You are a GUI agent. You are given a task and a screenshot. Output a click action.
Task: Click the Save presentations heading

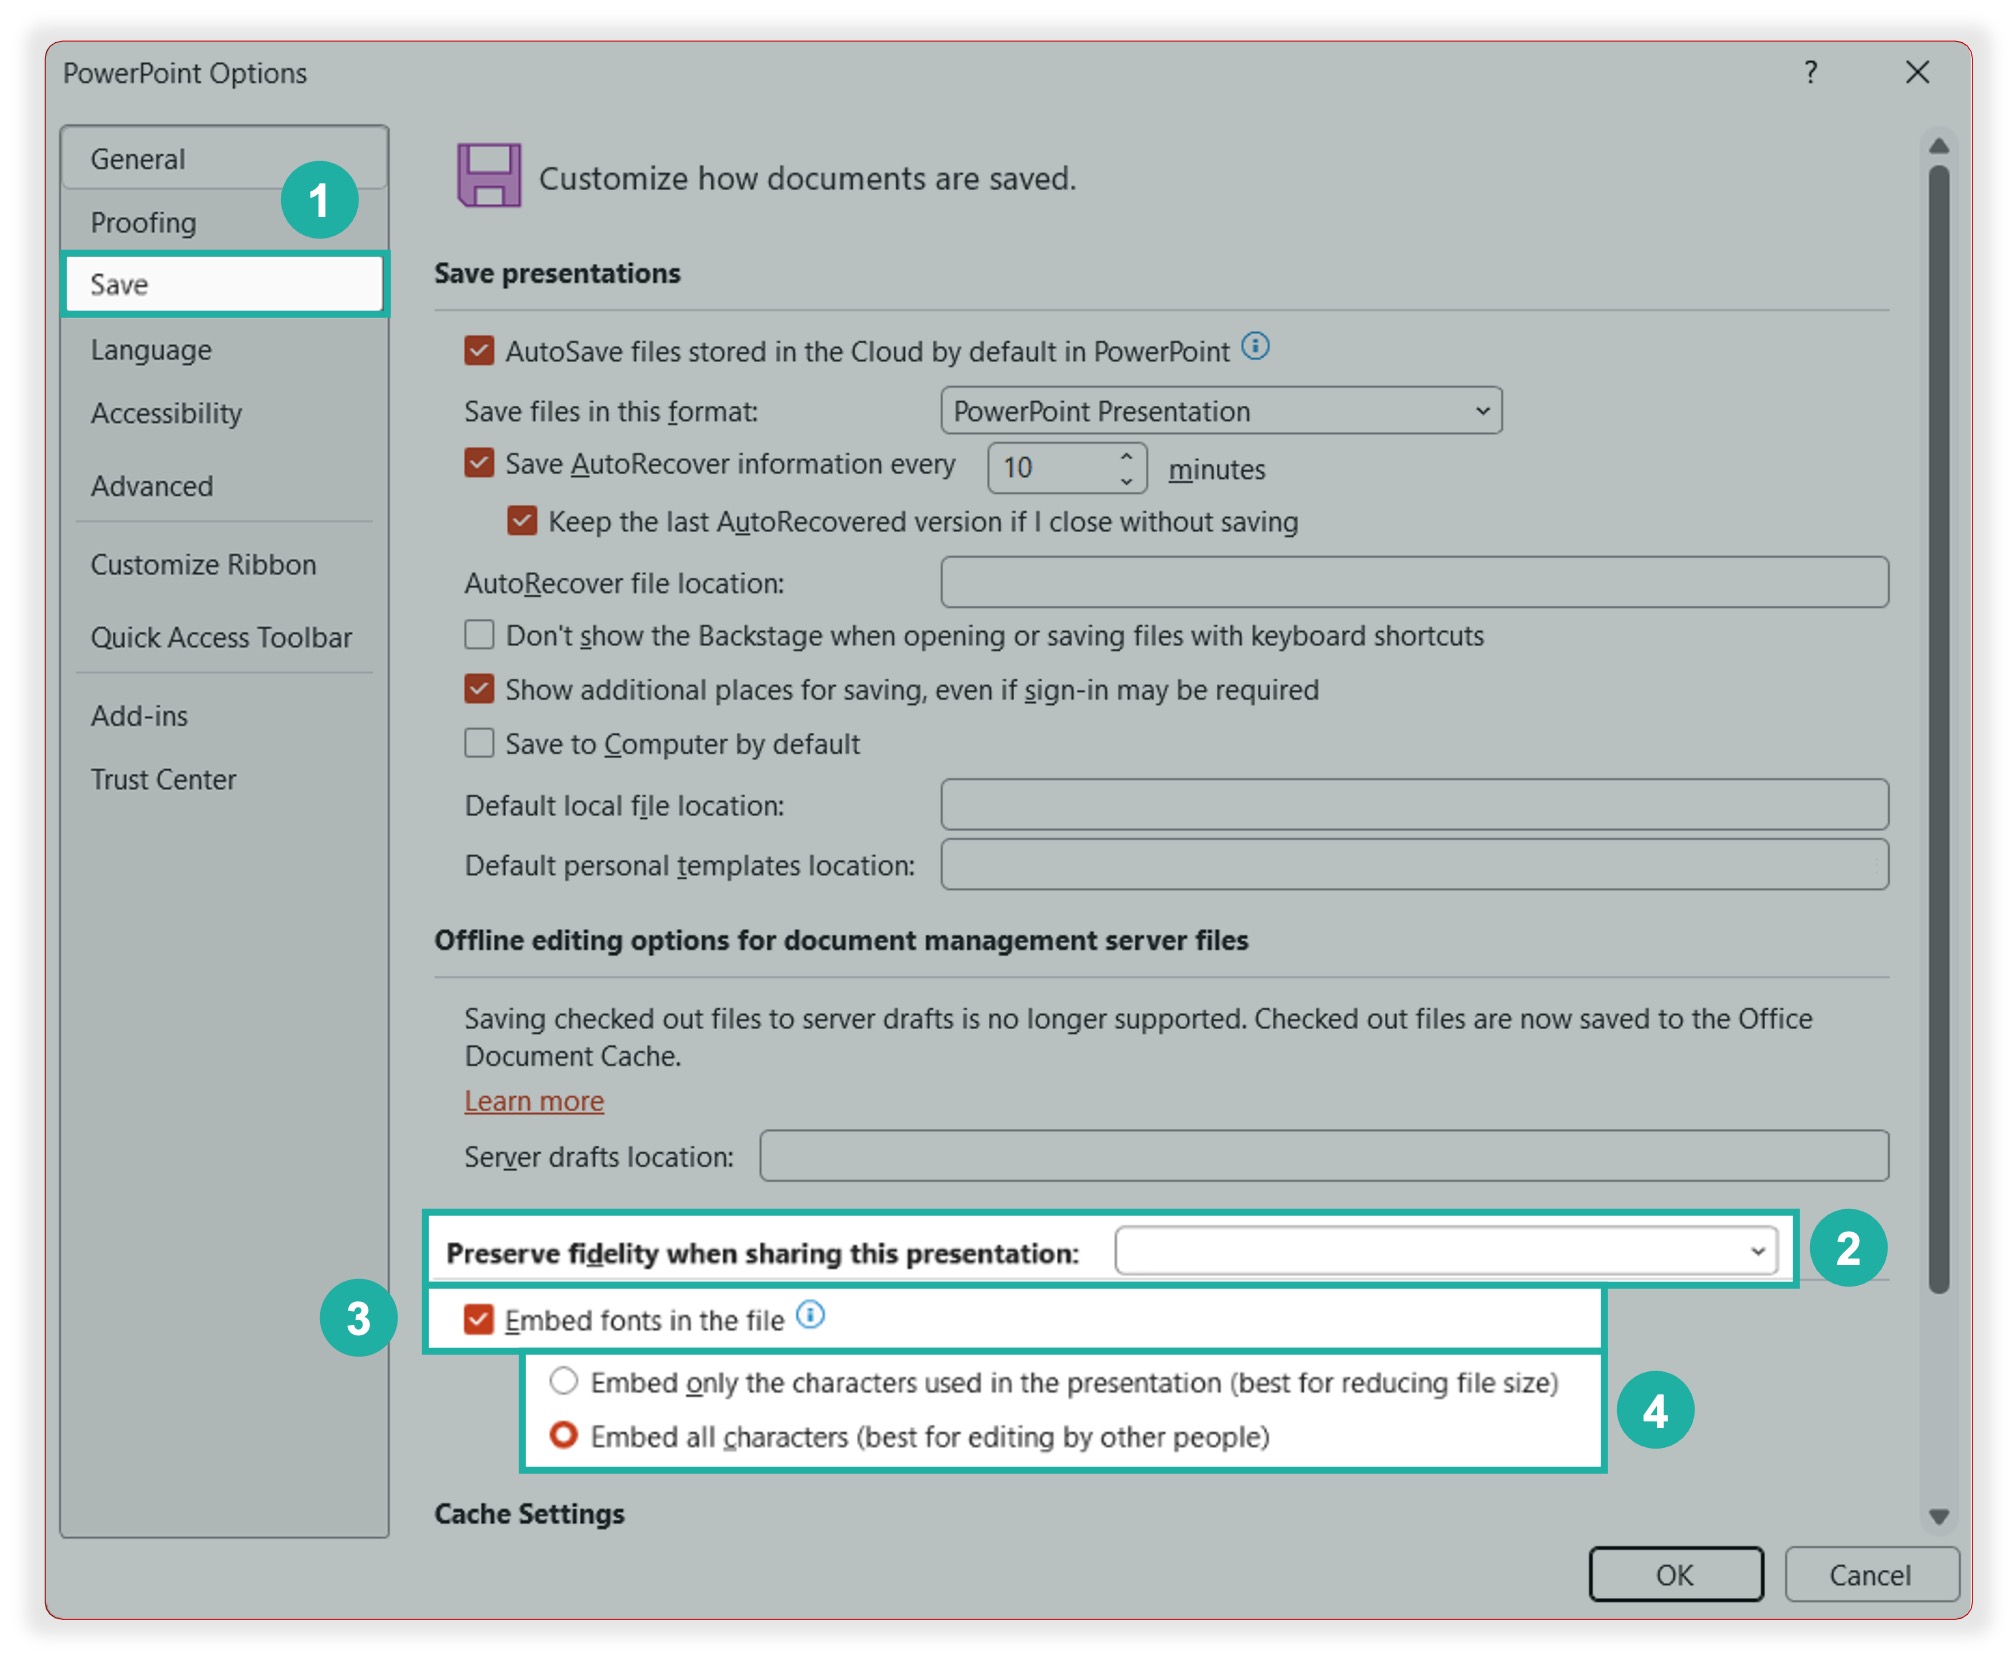click(x=557, y=273)
